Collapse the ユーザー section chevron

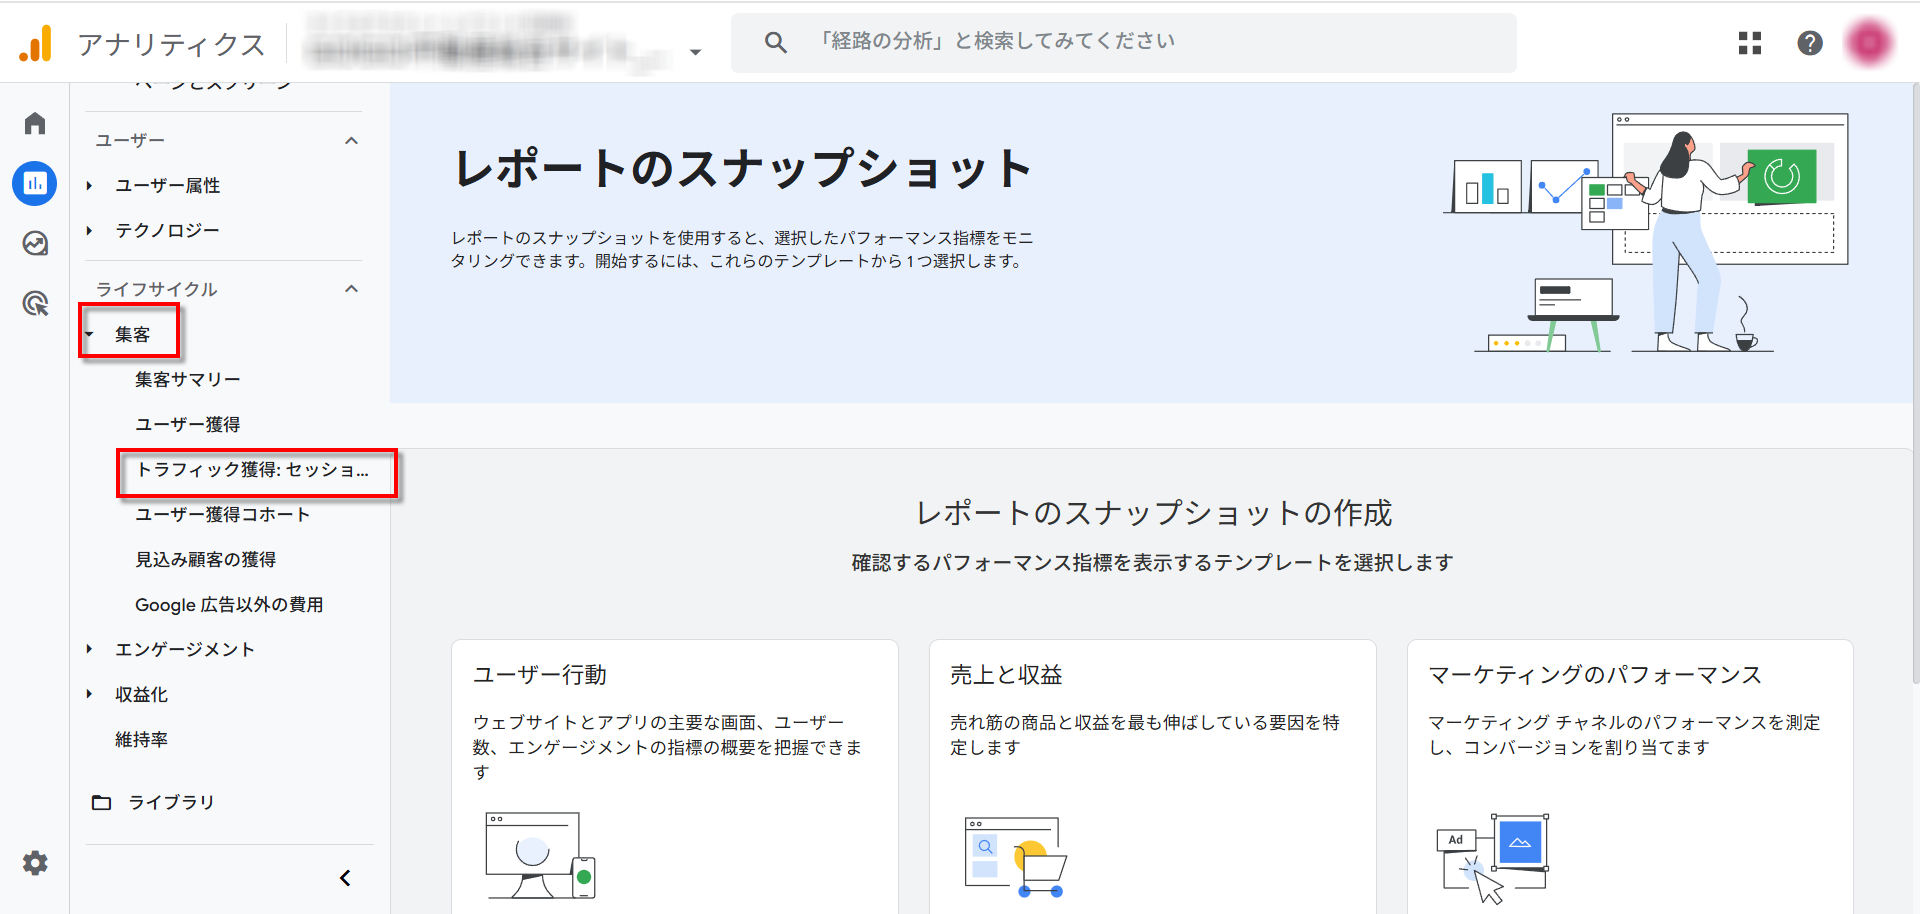pyautogui.click(x=351, y=141)
